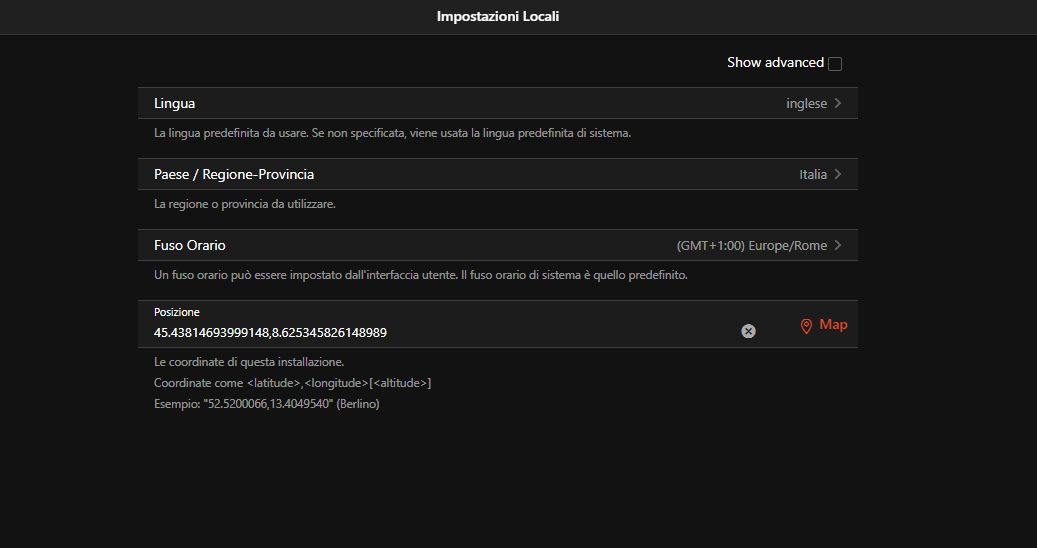Image resolution: width=1037 pixels, height=548 pixels.
Task: Expand the Lingua chevron arrow
Action: coord(838,103)
